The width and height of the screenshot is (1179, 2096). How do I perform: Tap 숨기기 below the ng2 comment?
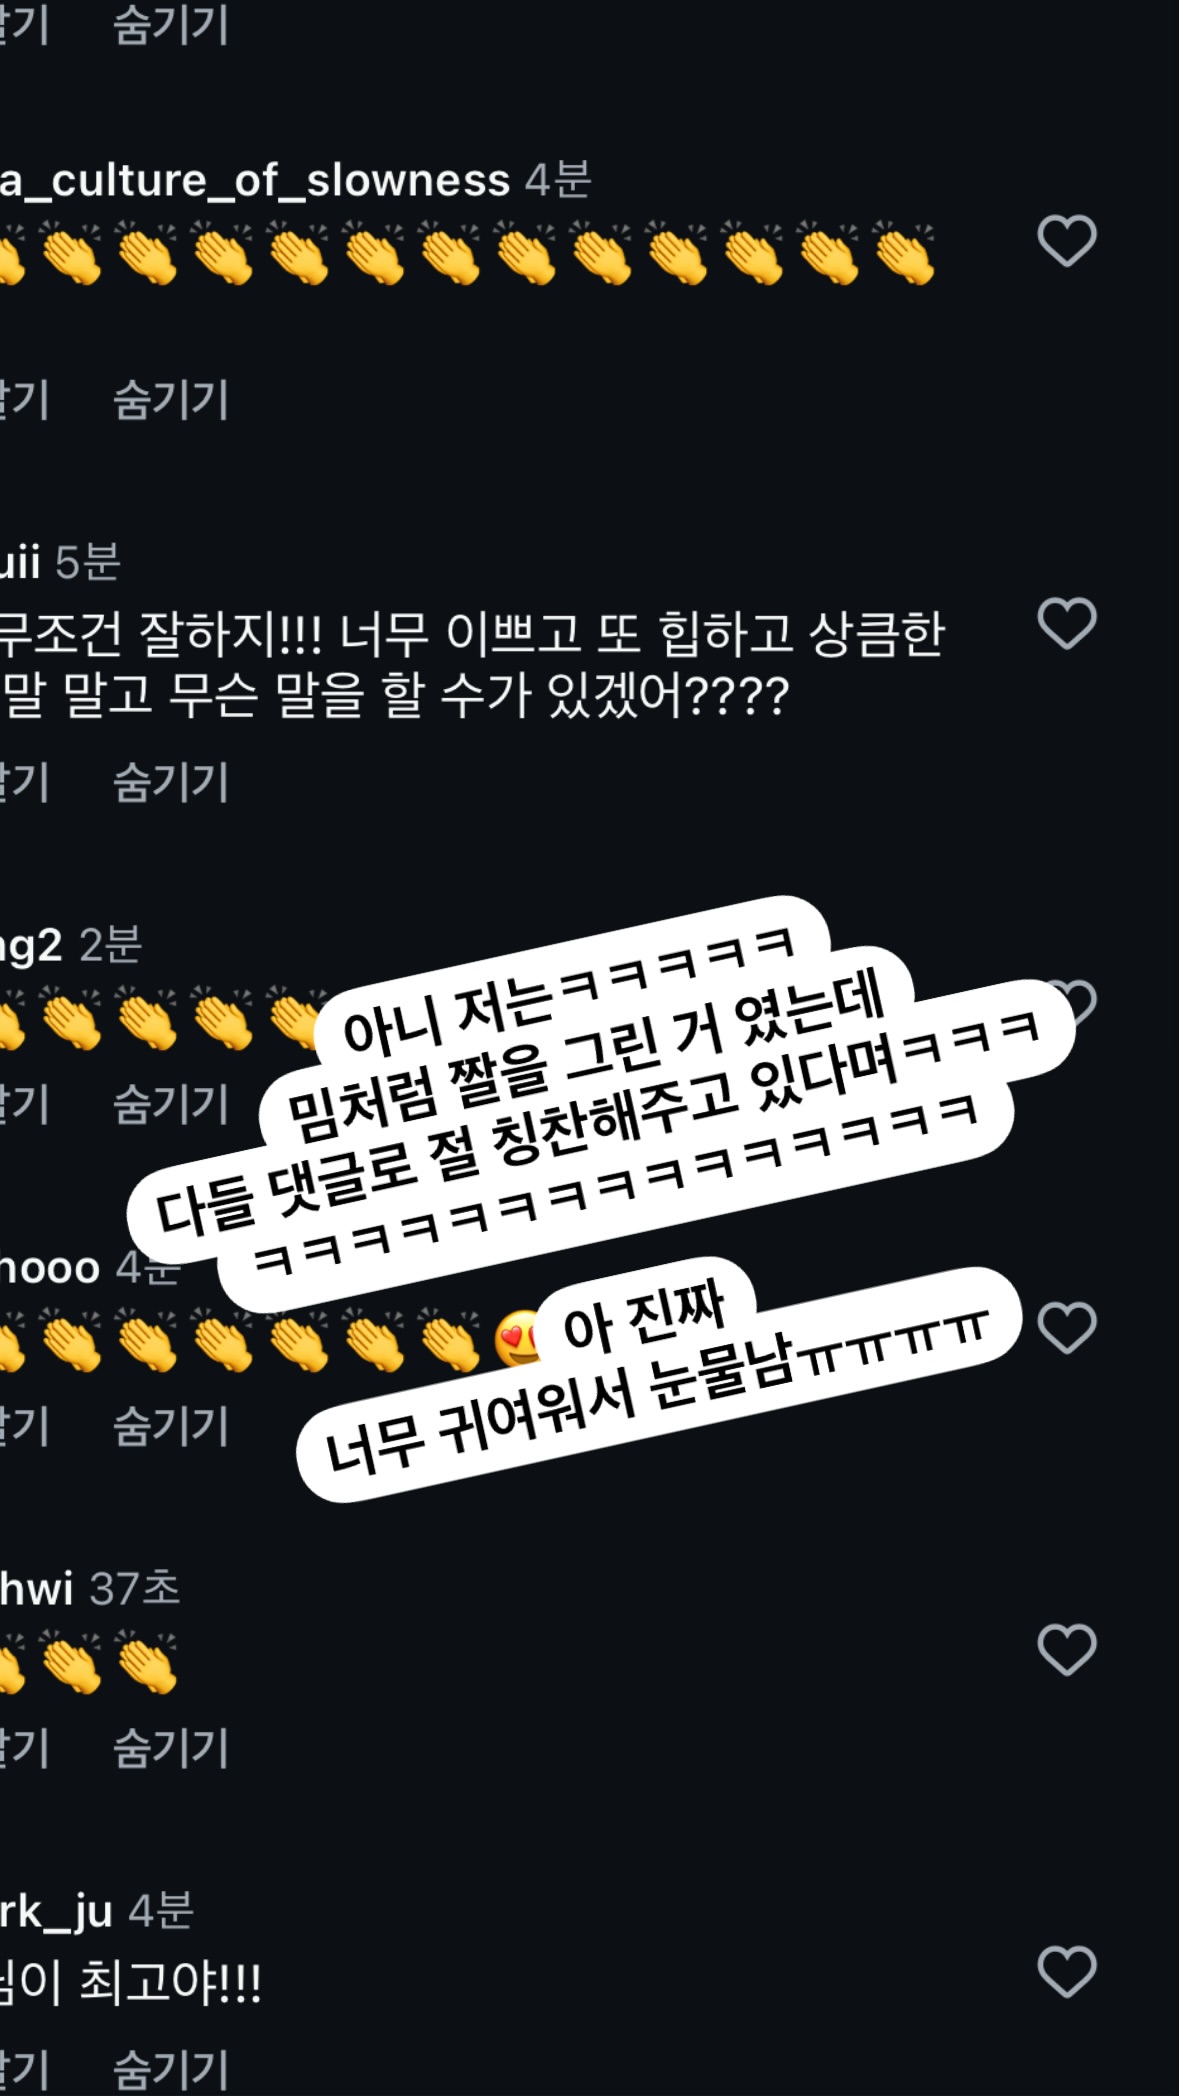171,1103
